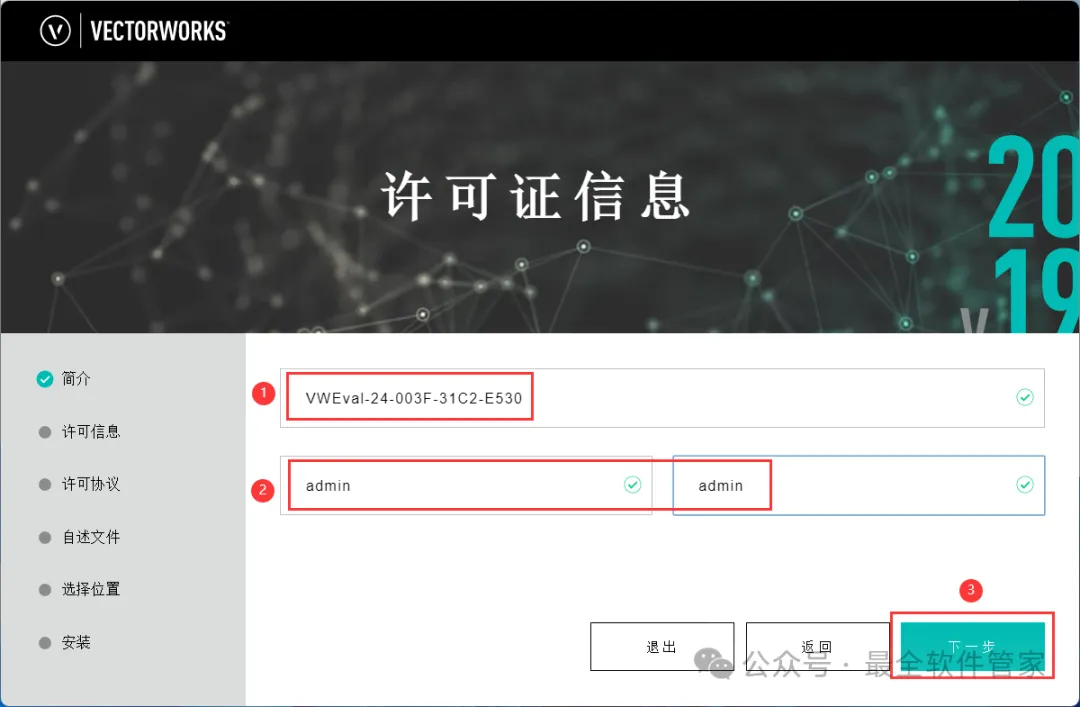The image size is (1080, 707).
Task: Click the gray bullet beside 安装
Action: [x=45, y=643]
